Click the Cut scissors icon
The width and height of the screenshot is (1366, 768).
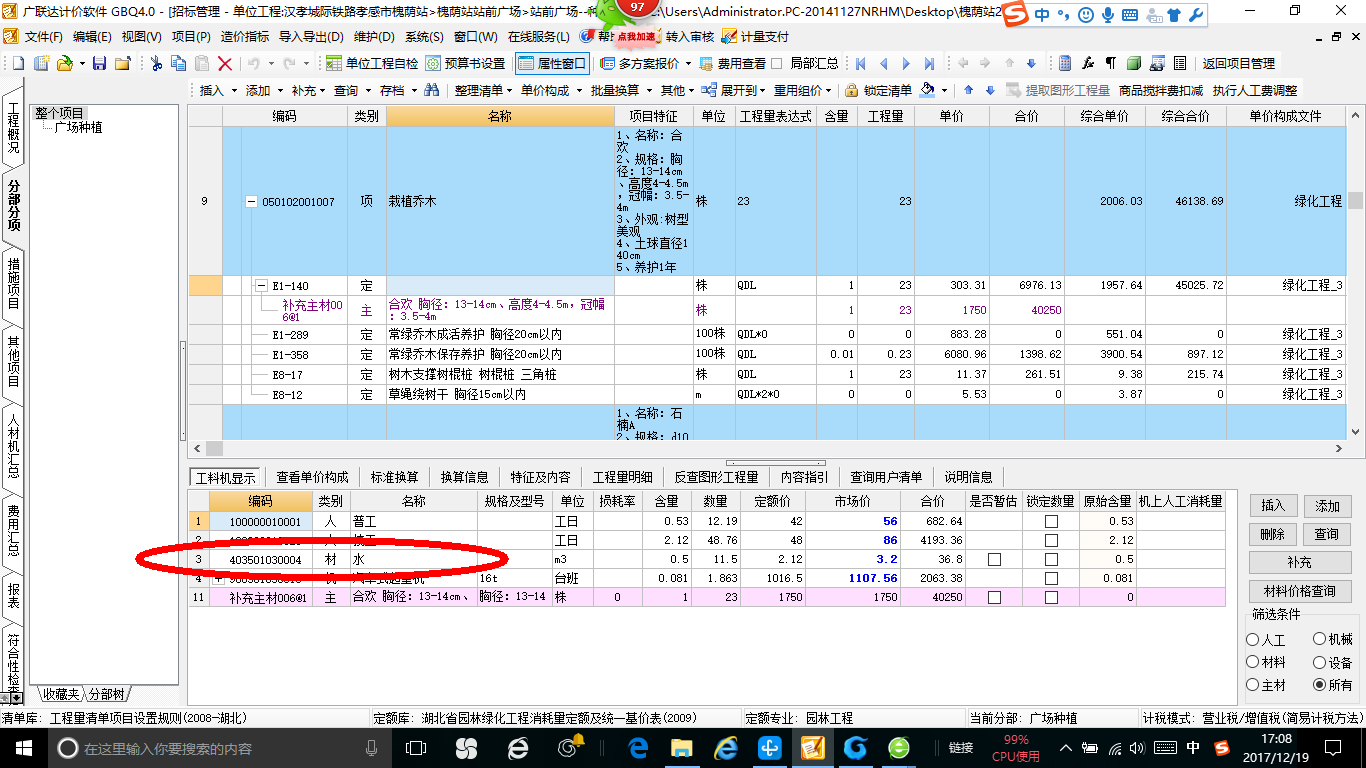tap(156, 63)
